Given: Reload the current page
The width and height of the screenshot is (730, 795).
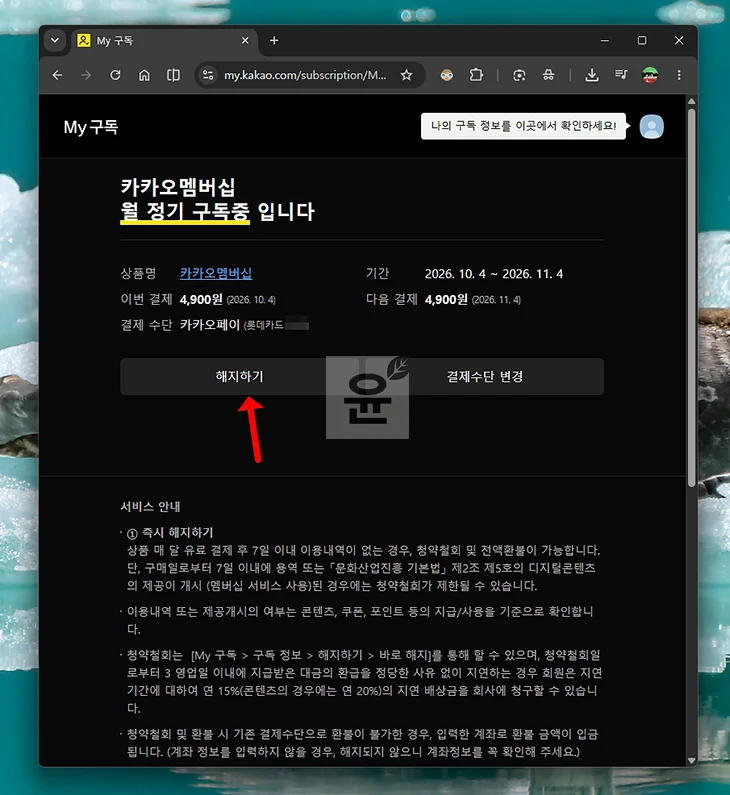Looking at the screenshot, I should [x=116, y=76].
